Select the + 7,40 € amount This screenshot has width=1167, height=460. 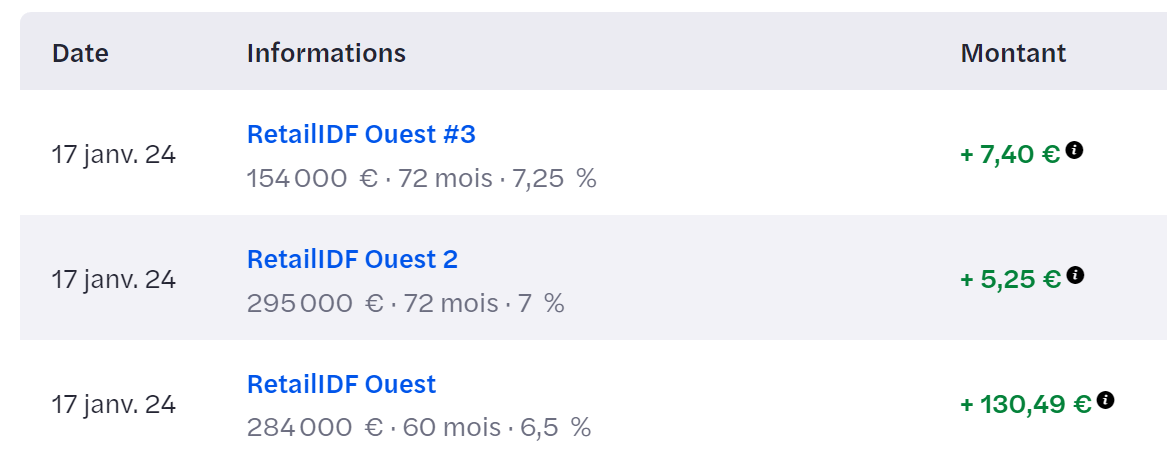(x=1009, y=154)
